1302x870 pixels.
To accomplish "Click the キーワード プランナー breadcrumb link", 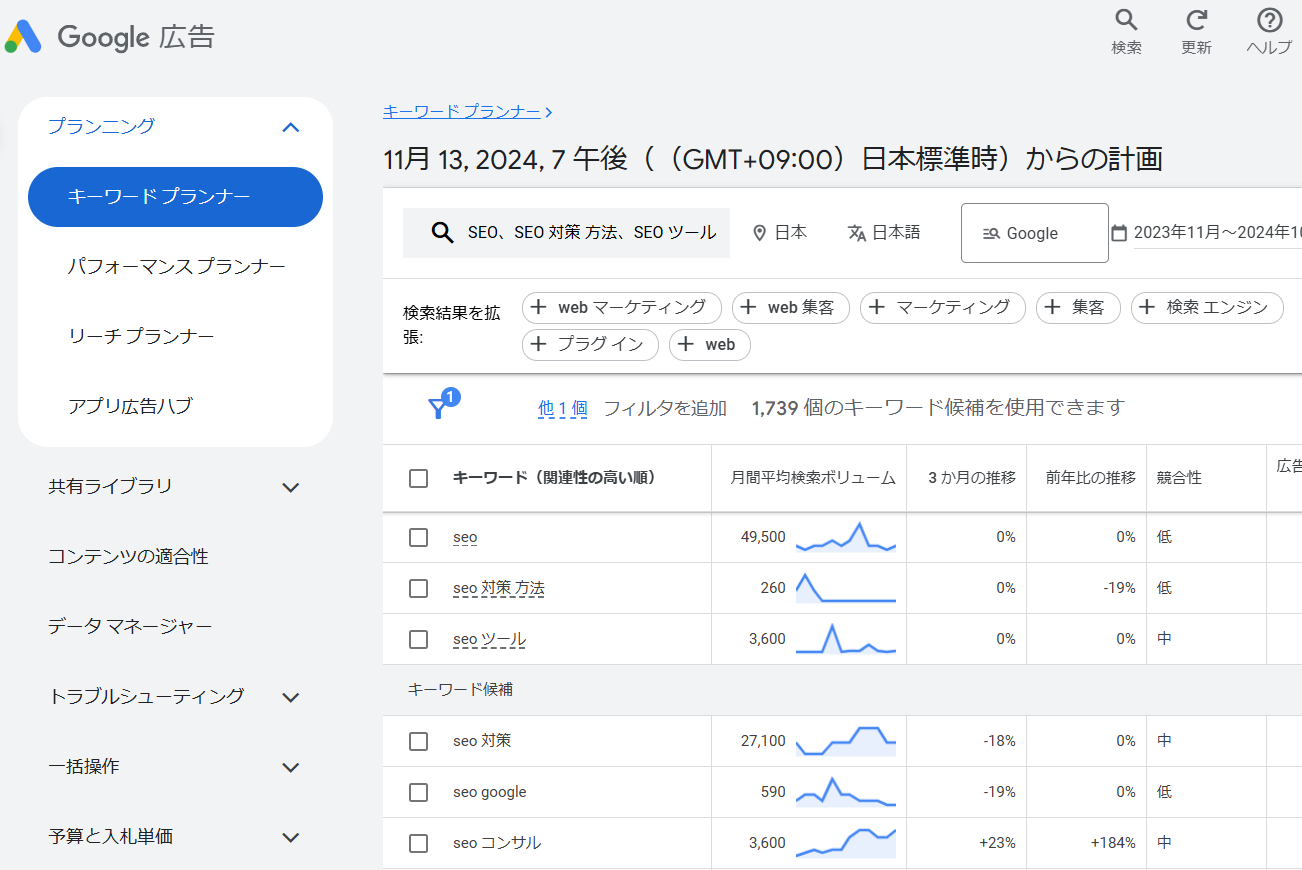I will click(462, 111).
